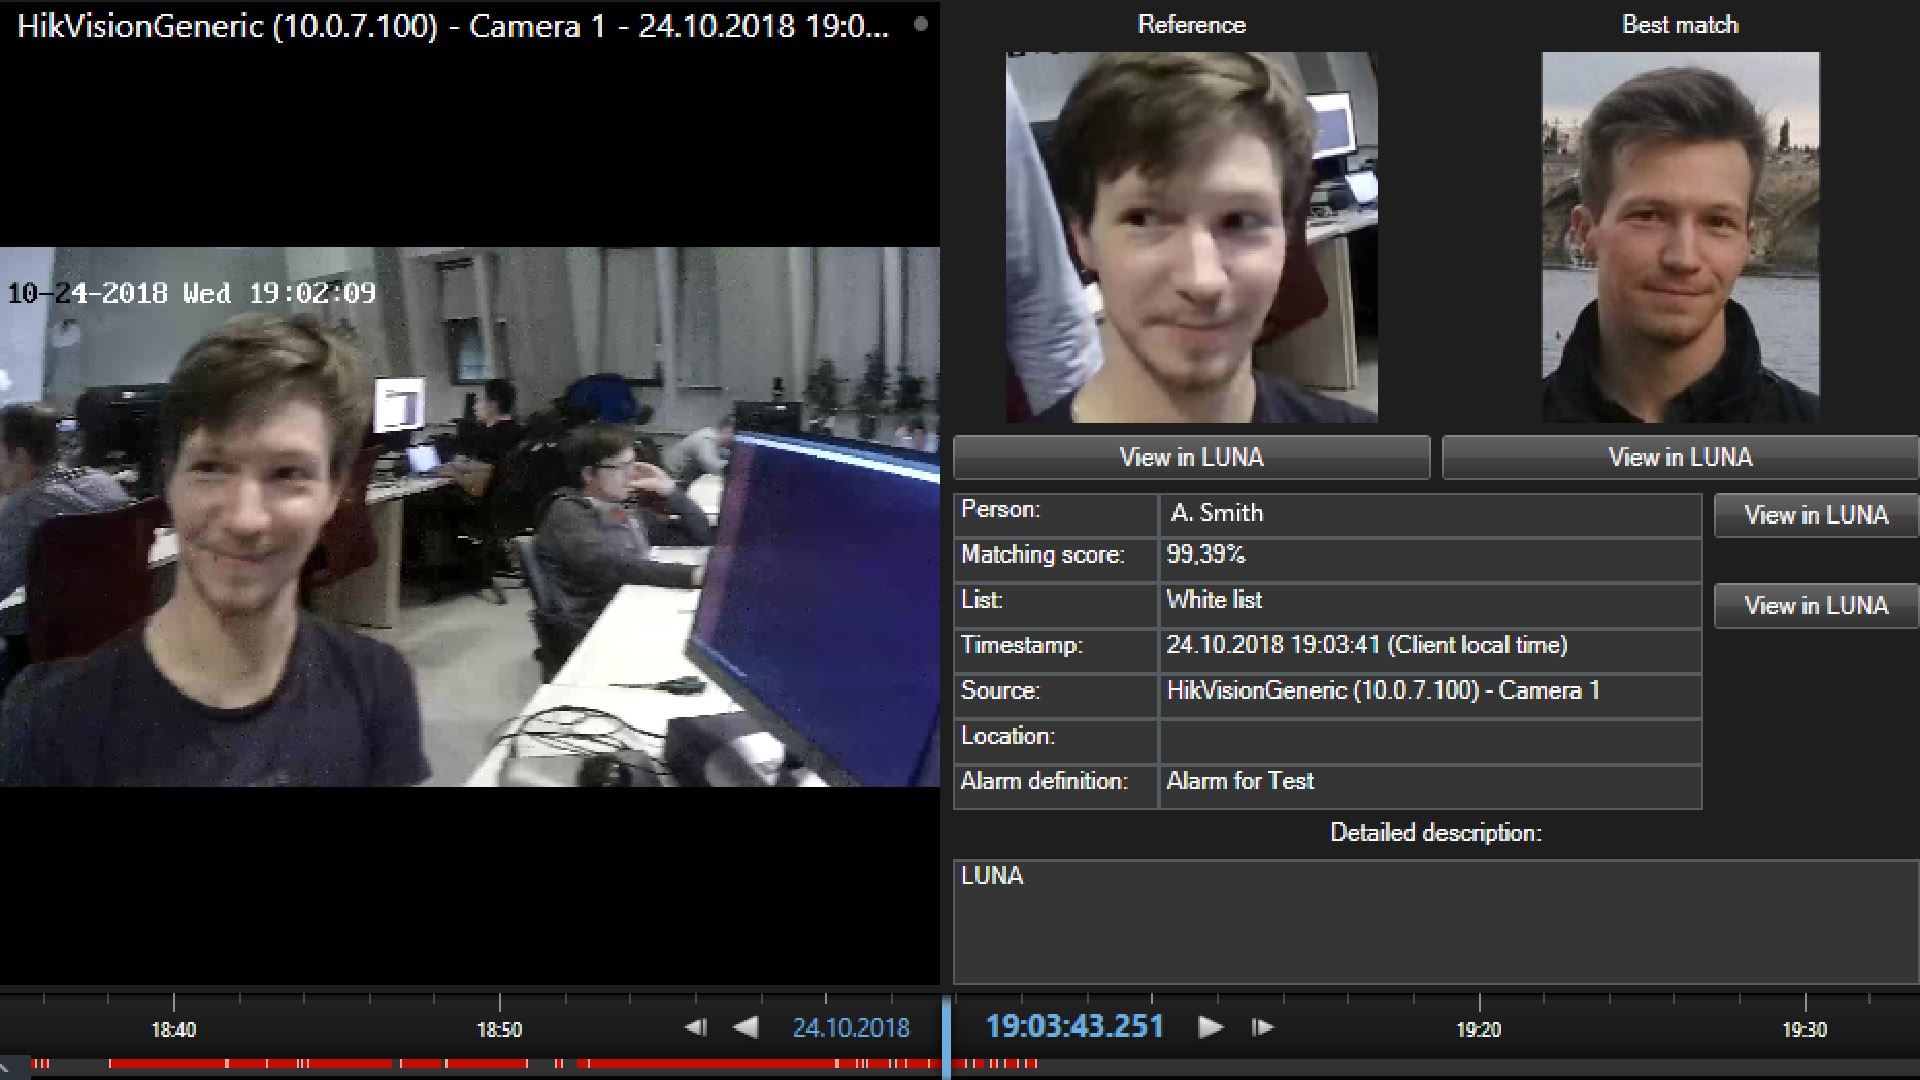This screenshot has width=1920, height=1080.
Task: Step forward one frame in playback
Action: (x=1262, y=1027)
